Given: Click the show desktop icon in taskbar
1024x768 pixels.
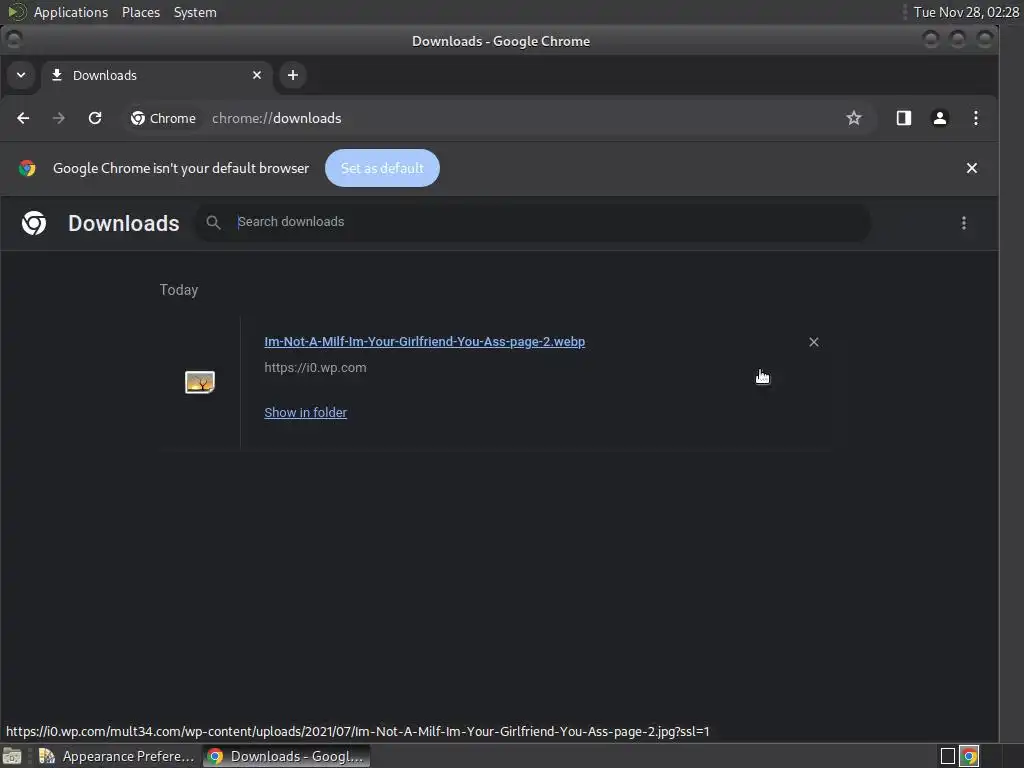Looking at the screenshot, I should 12,756.
